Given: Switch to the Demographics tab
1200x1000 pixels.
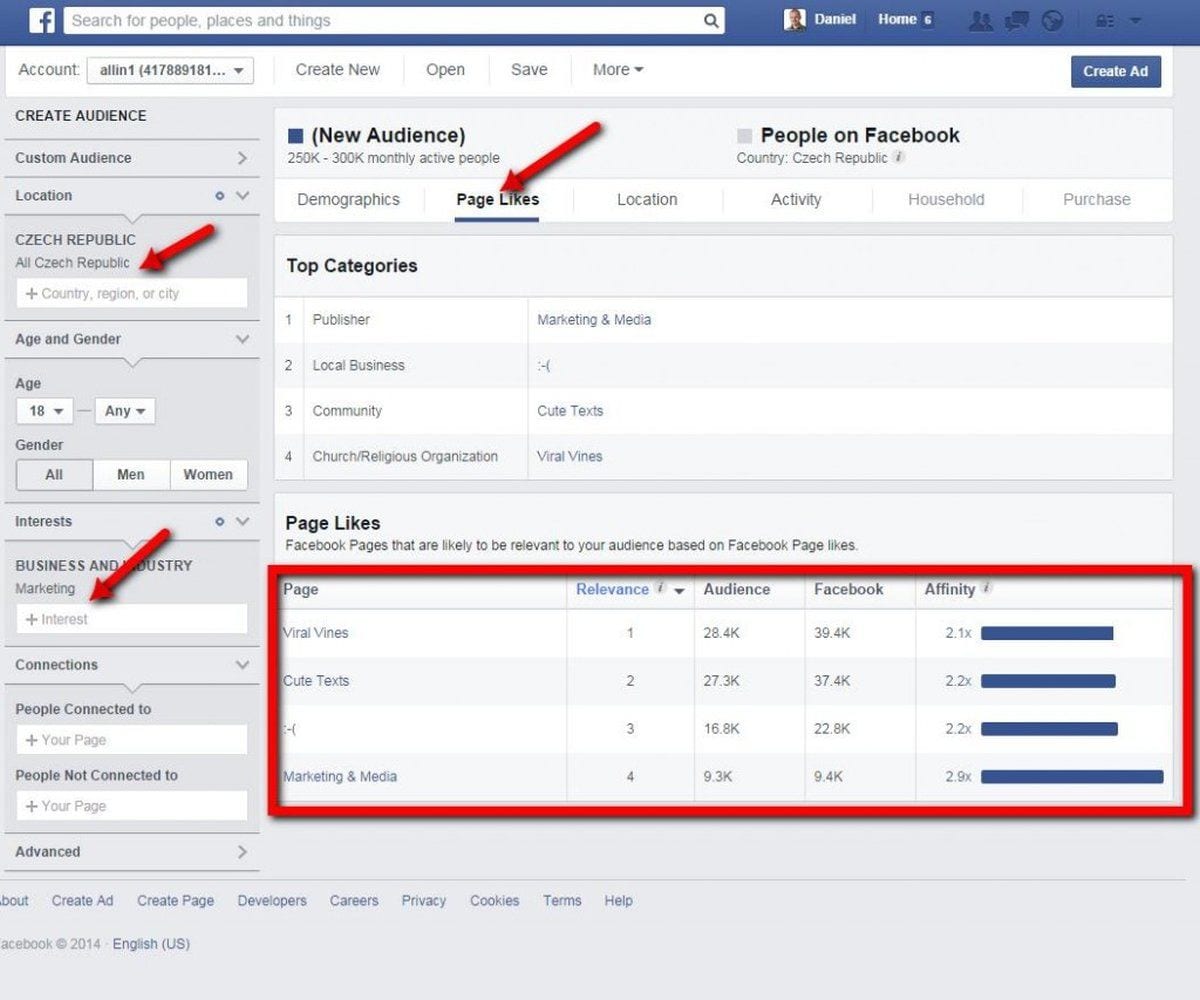Looking at the screenshot, I should coord(348,200).
